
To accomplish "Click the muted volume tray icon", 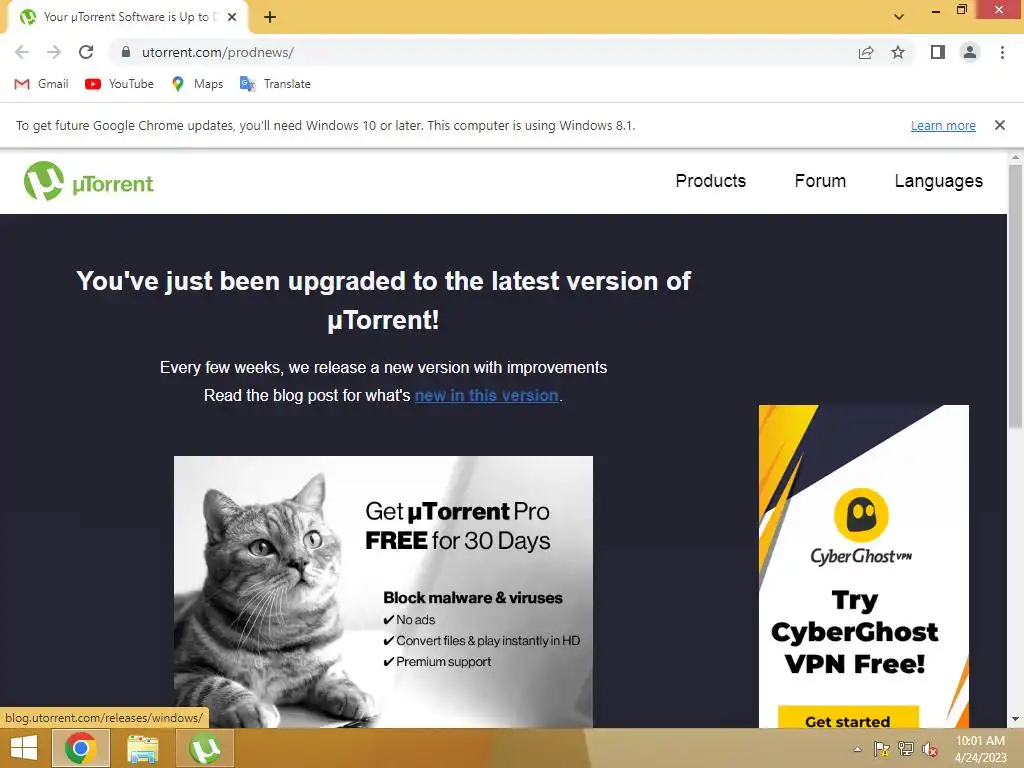I will point(930,749).
